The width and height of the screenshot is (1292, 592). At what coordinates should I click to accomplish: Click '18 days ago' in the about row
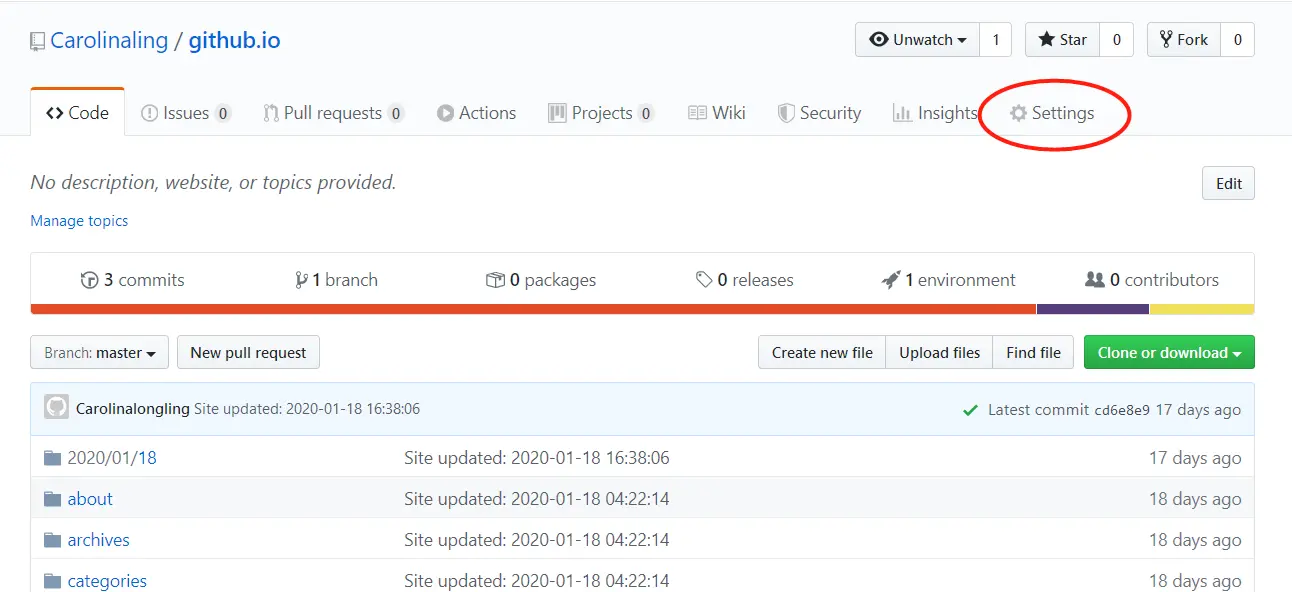coord(1195,499)
